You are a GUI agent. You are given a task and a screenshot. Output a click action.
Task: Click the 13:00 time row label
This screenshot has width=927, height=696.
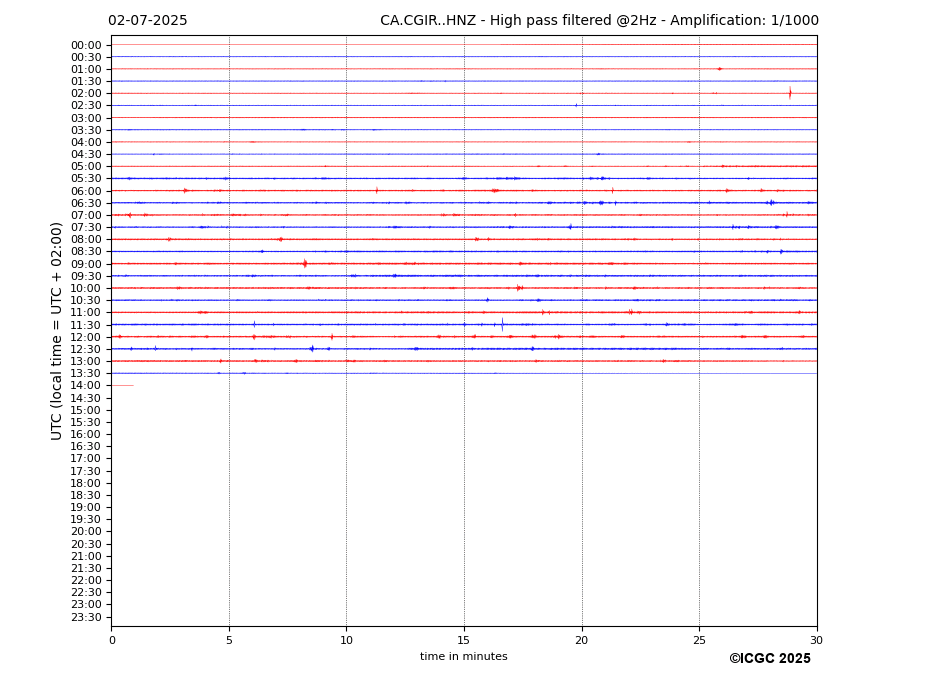pos(86,361)
